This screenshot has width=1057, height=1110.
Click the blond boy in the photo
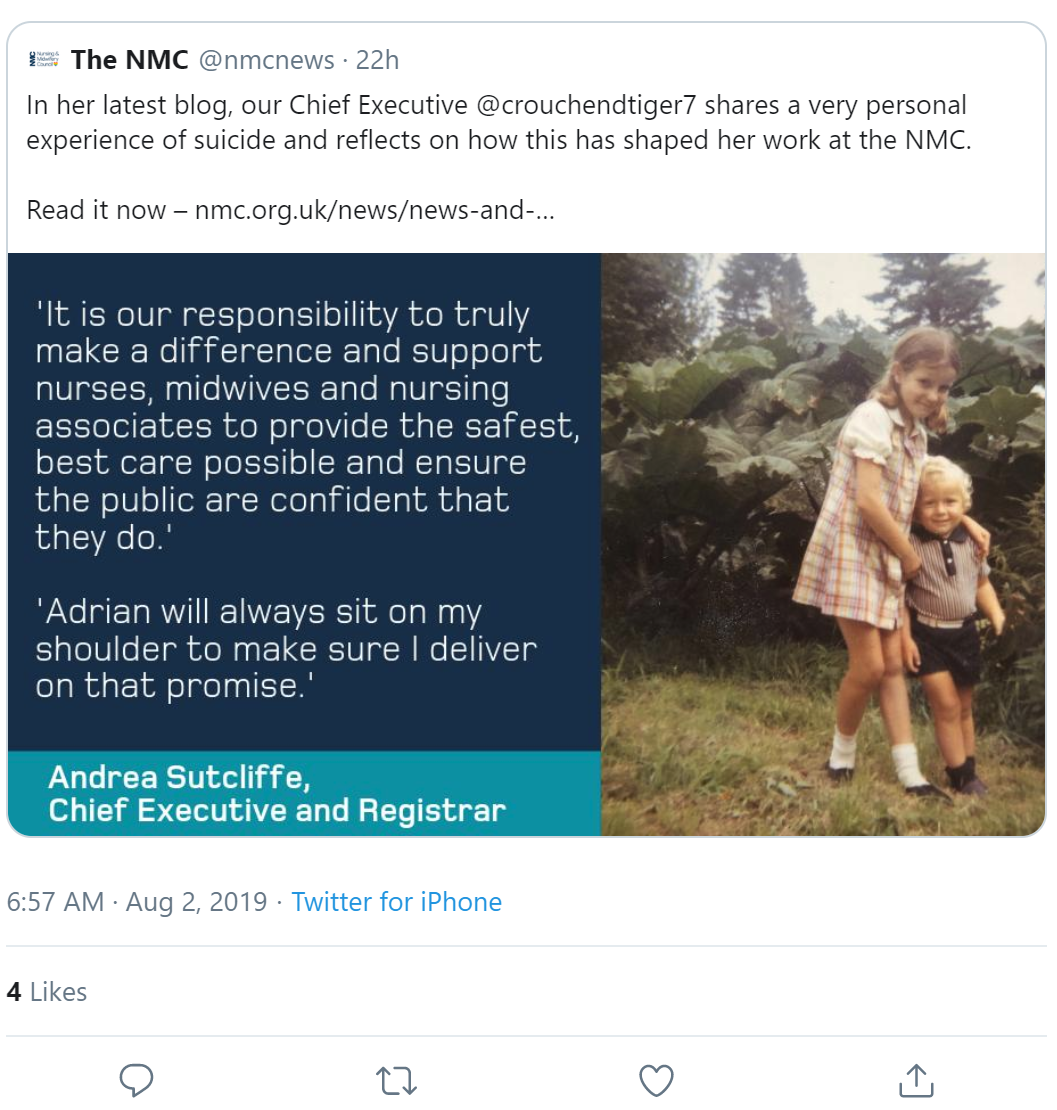pyautogui.click(x=950, y=600)
